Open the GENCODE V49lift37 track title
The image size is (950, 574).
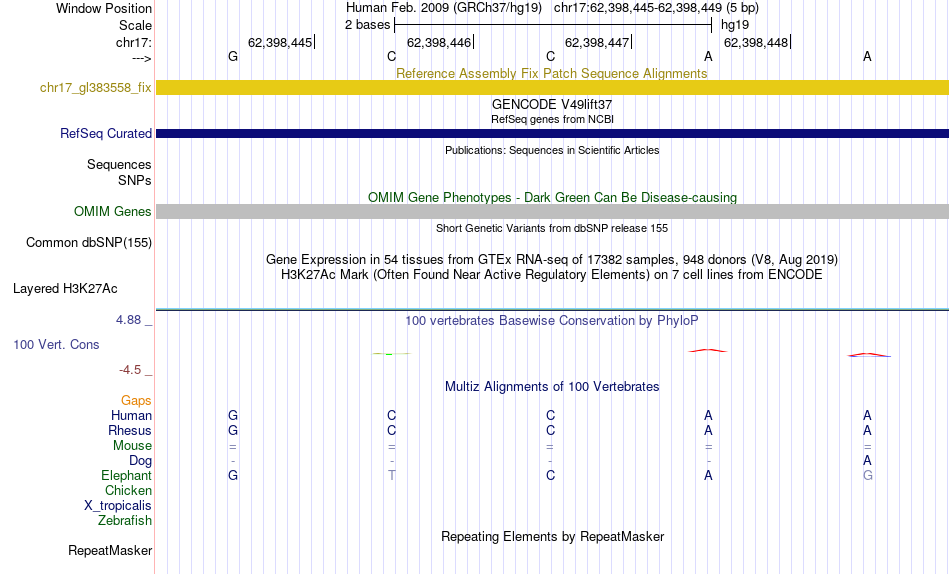click(552, 104)
